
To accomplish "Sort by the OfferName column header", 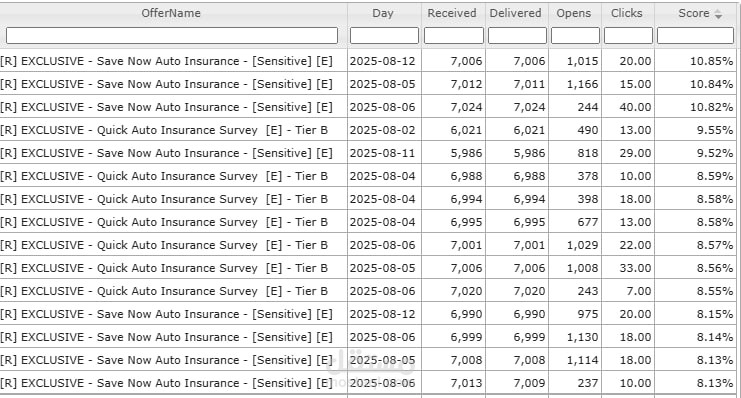I will coord(171,13).
